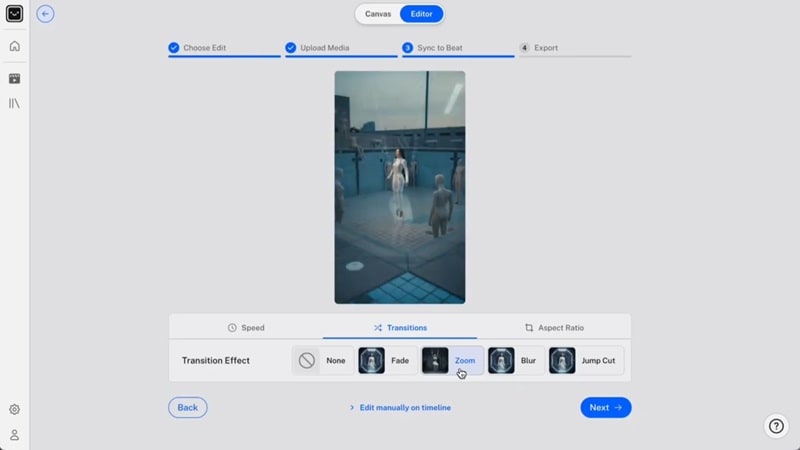Go back using the circled arrow icon

[45, 14]
